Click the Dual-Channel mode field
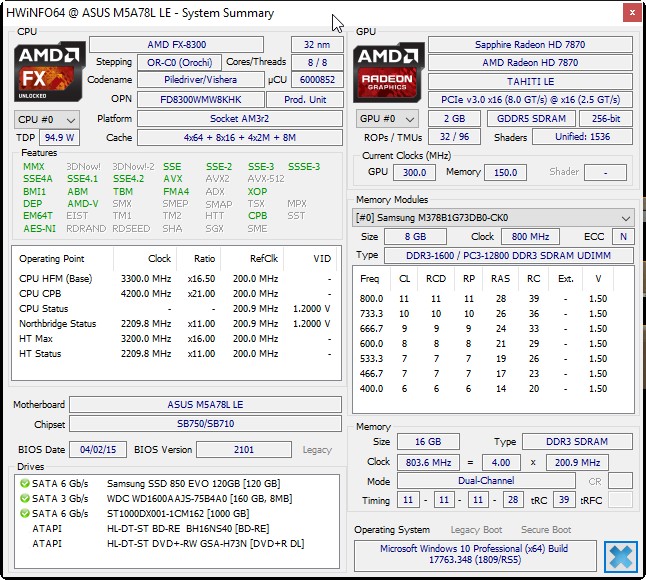 (x=486, y=481)
